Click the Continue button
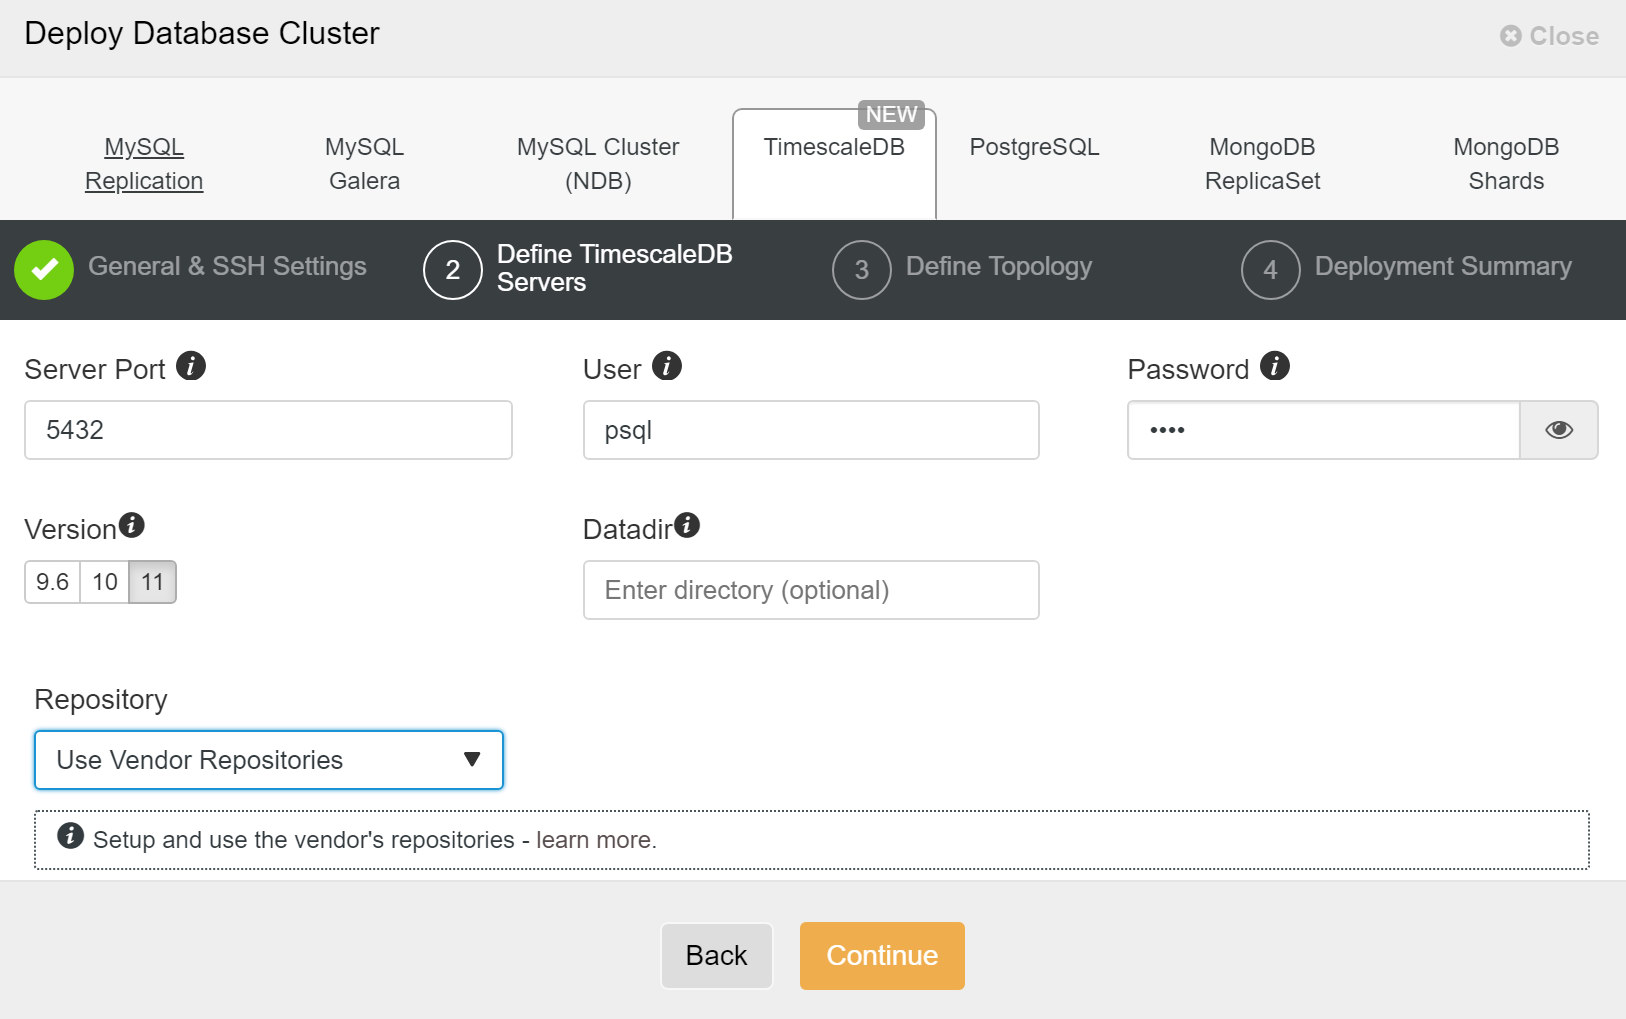 tap(882, 956)
